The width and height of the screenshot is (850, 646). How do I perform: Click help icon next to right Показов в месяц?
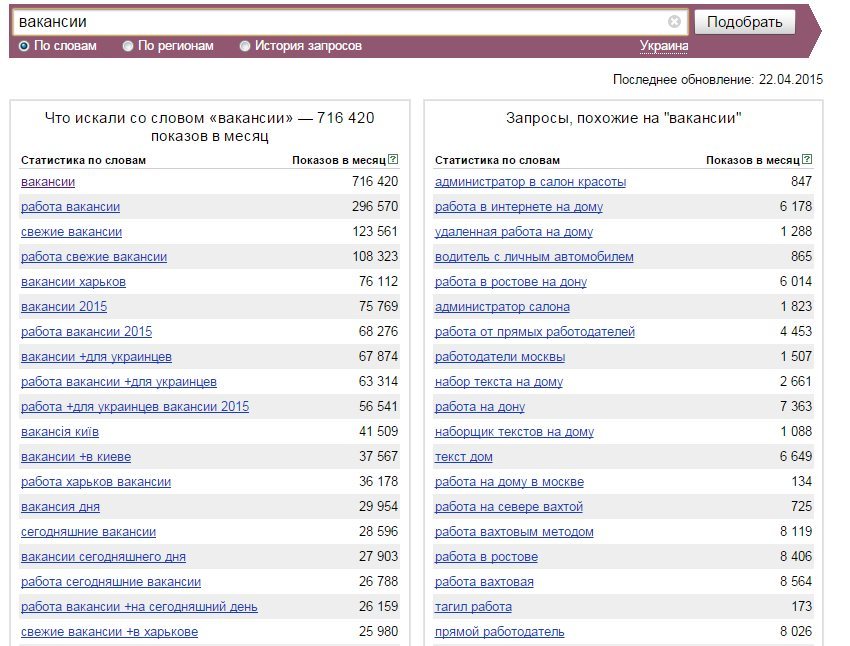click(807, 159)
